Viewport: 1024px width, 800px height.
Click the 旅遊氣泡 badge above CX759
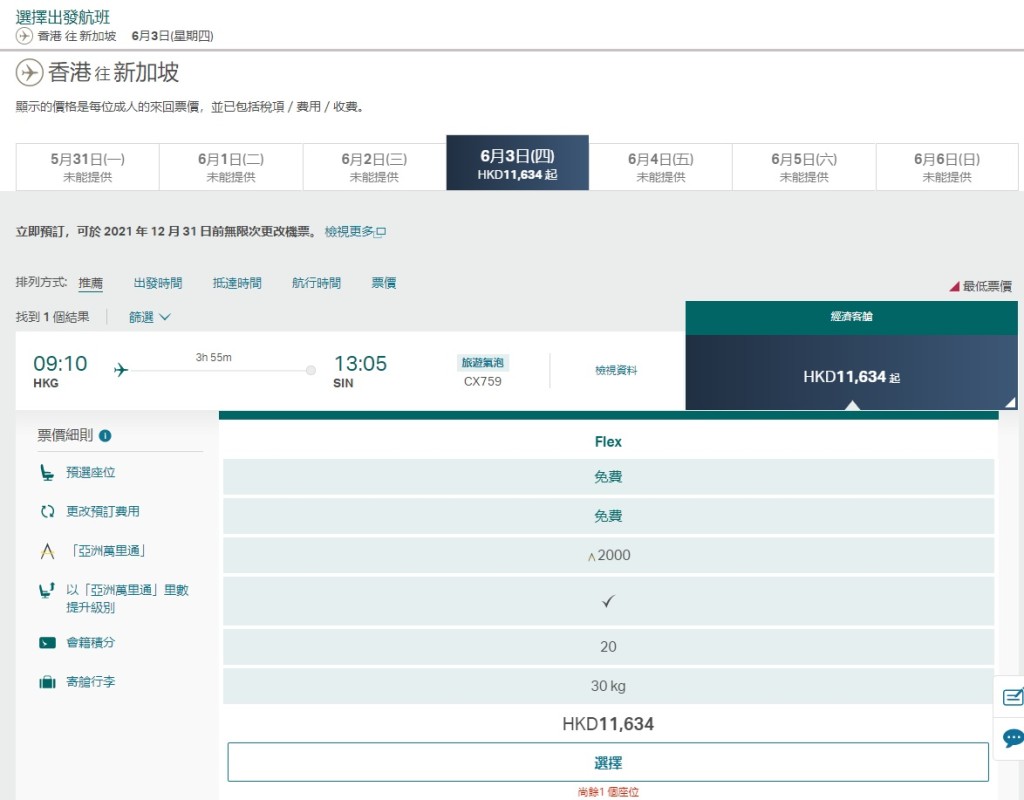(x=483, y=363)
